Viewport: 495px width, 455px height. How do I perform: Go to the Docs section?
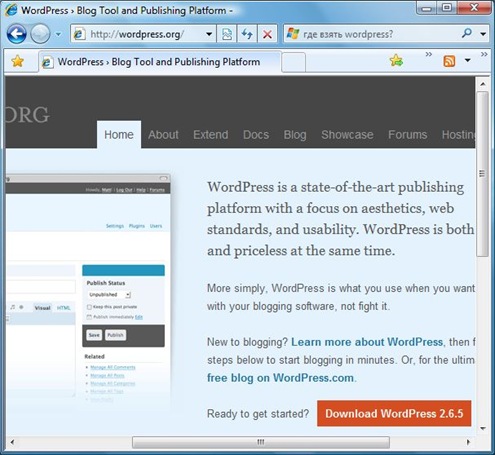256,135
